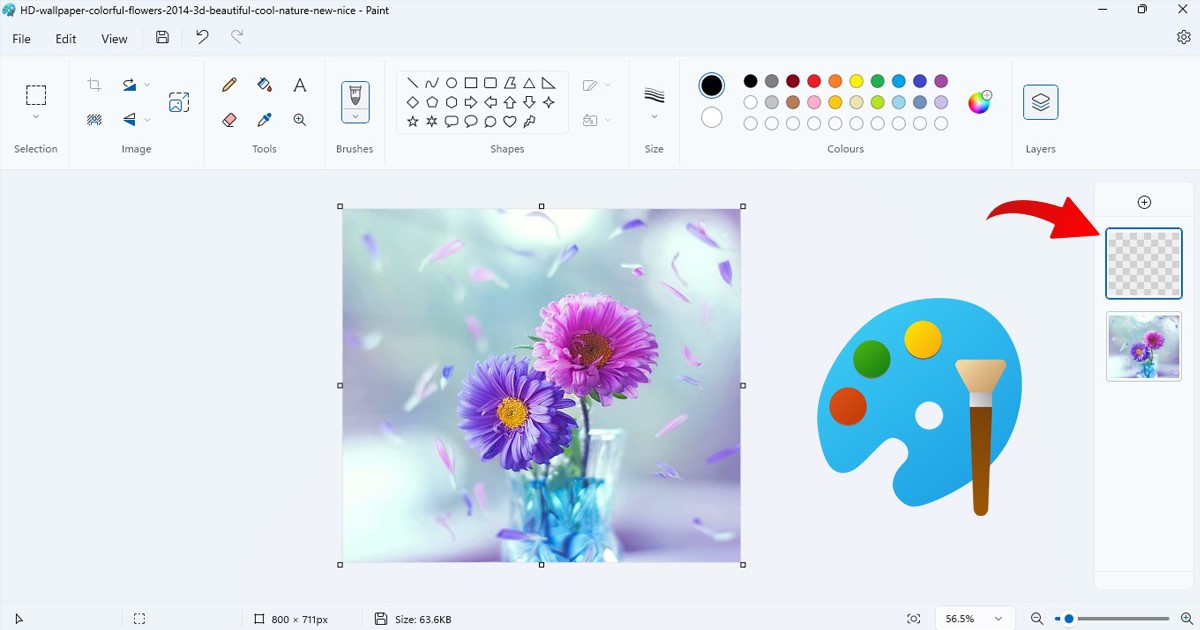This screenshot has width=1200, height=630.
Task: Select the flower image layer thumbnail
Action: pyautogui.click(x=1143, y=347)
